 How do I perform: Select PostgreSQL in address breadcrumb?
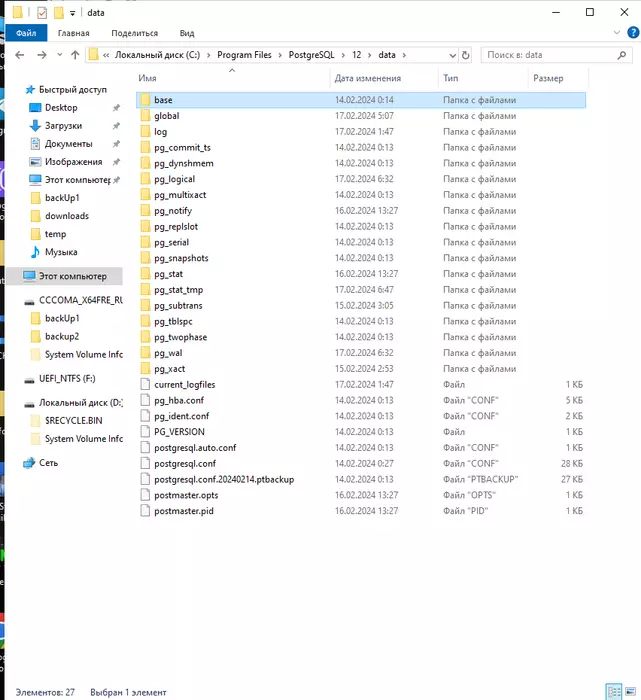click(312, 55)
